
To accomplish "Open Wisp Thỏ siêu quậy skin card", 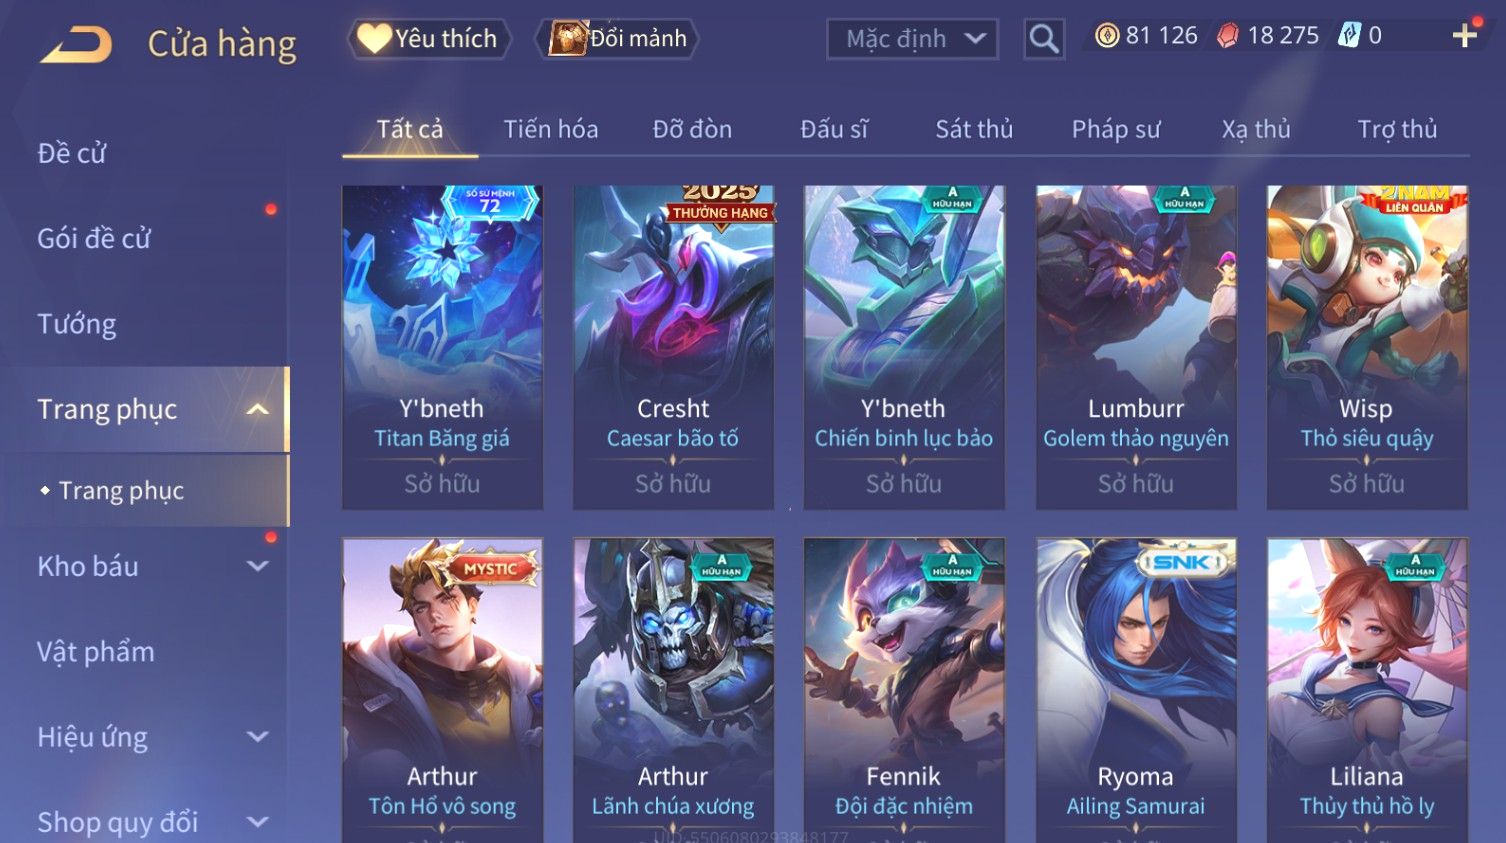I will click(x=1367, y=347).
